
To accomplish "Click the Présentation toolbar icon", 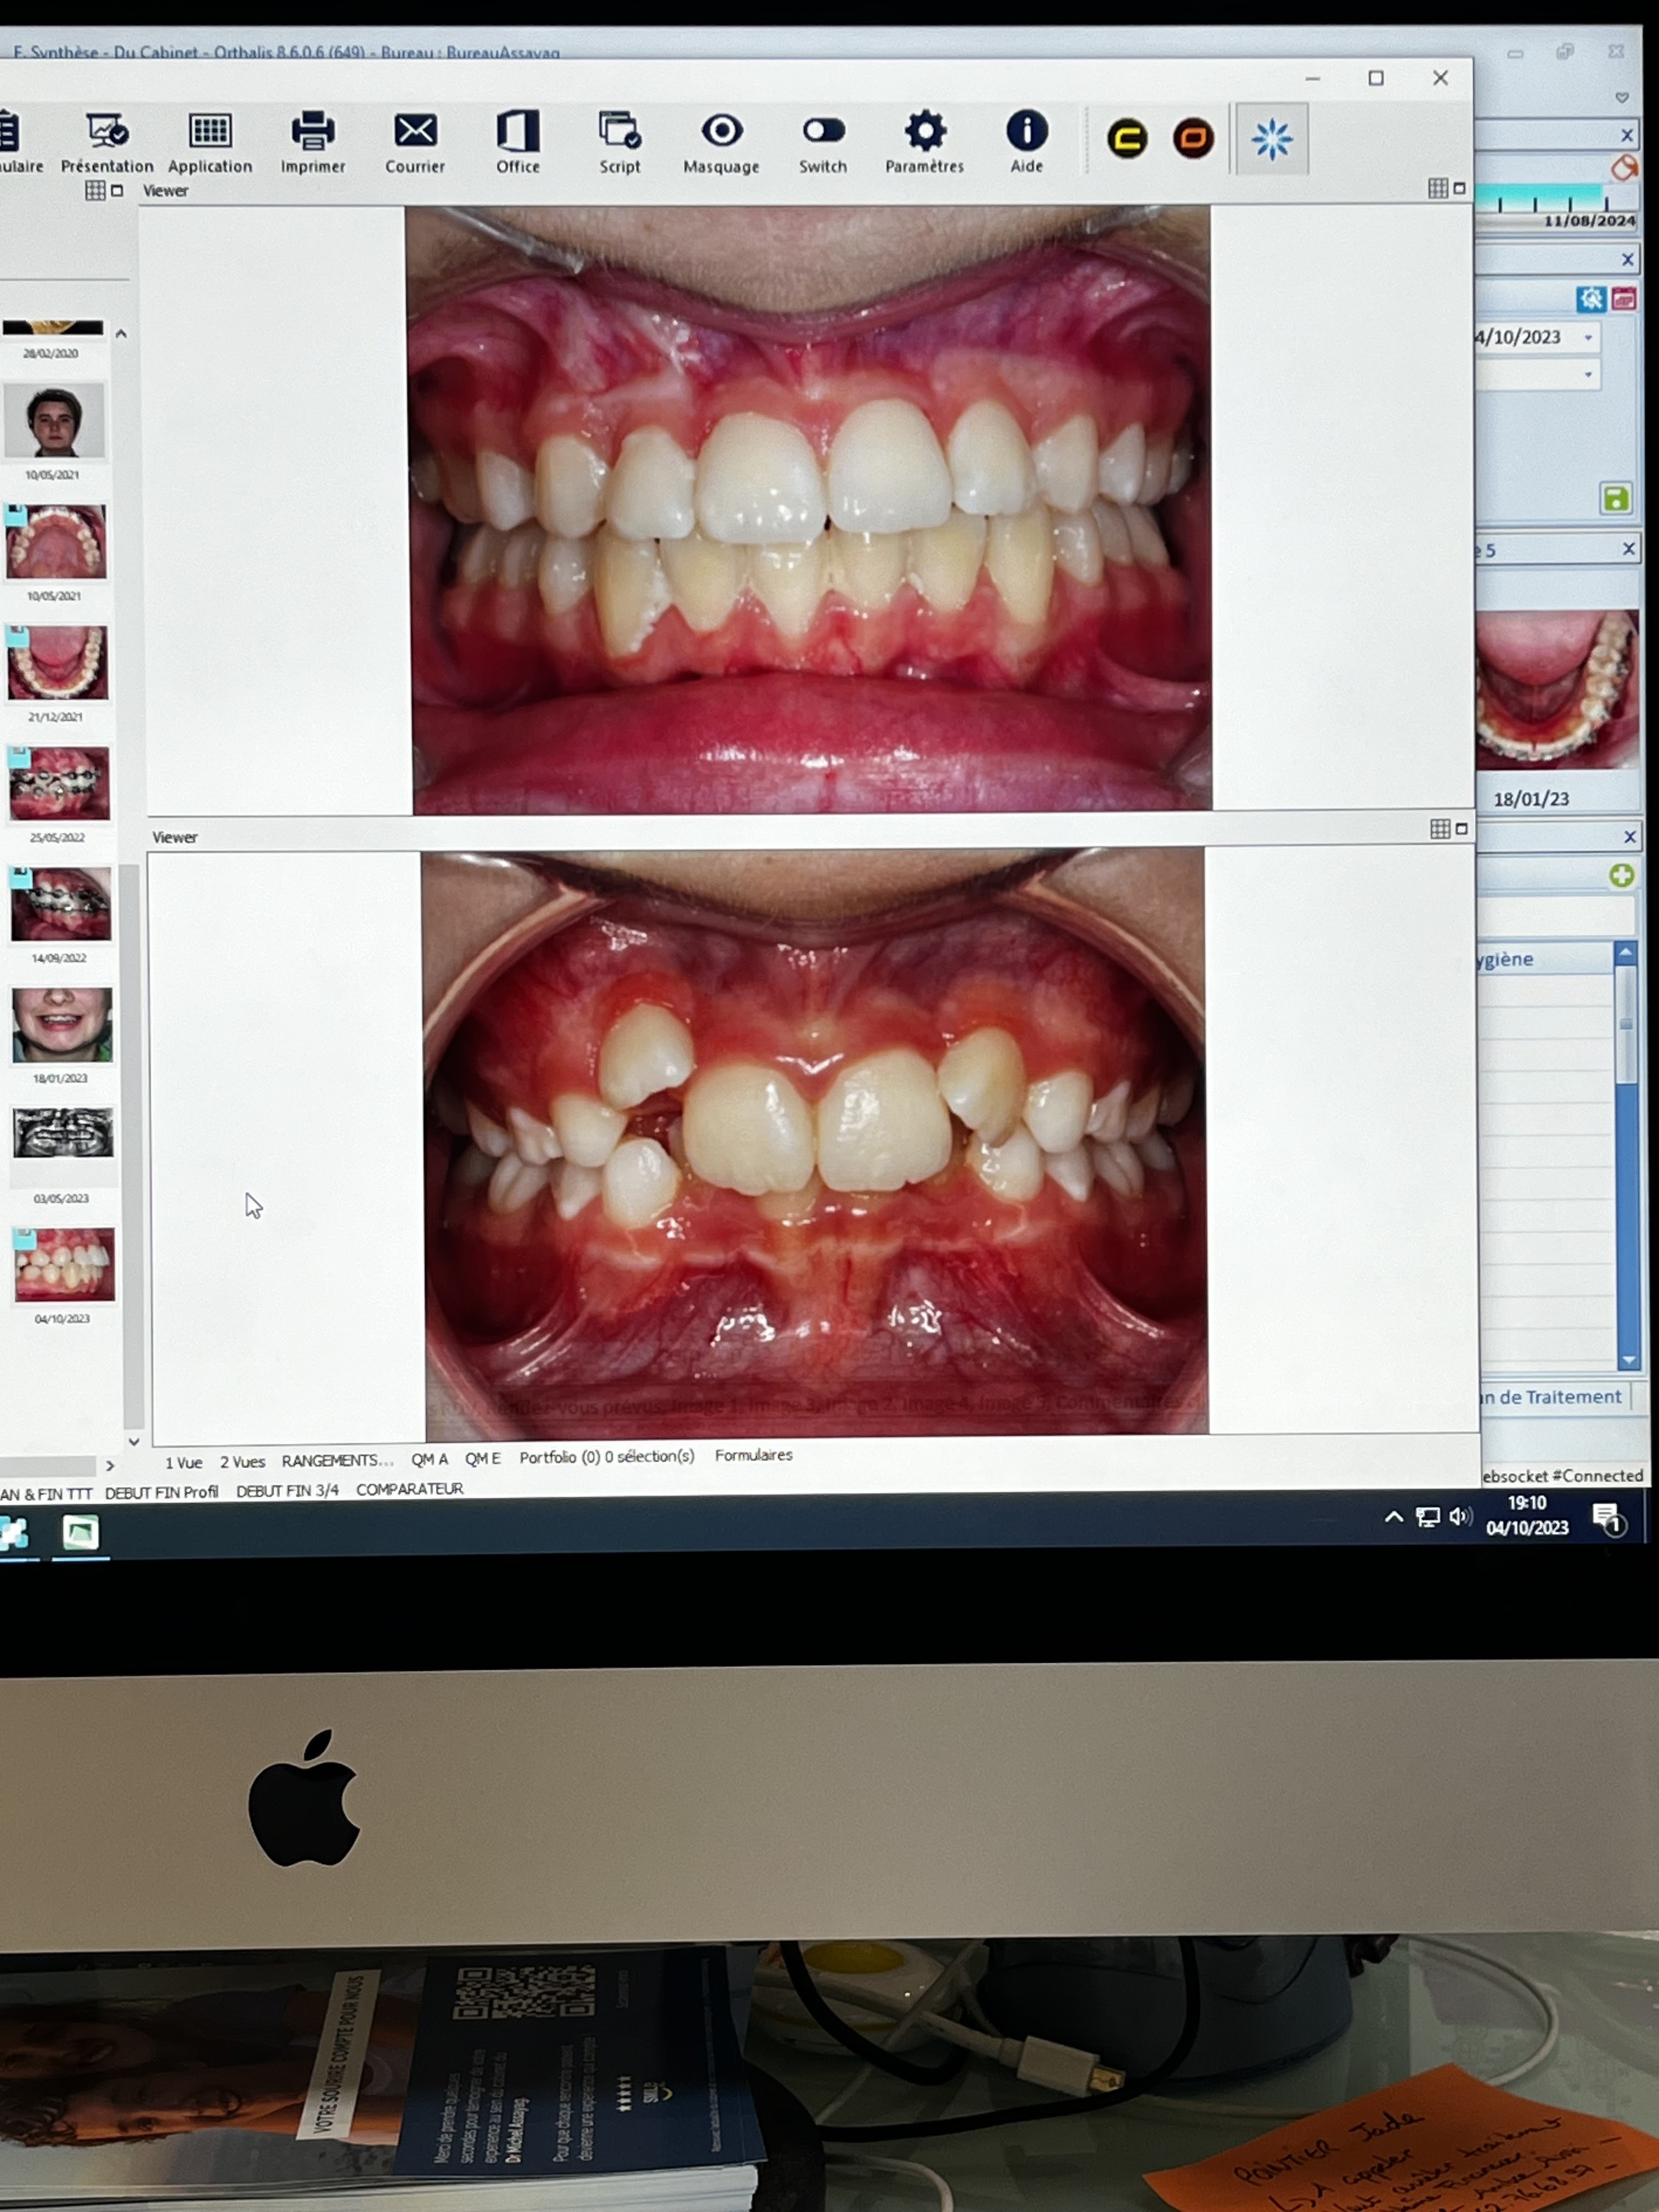I will pyautogui.click(x=106, y=132).
